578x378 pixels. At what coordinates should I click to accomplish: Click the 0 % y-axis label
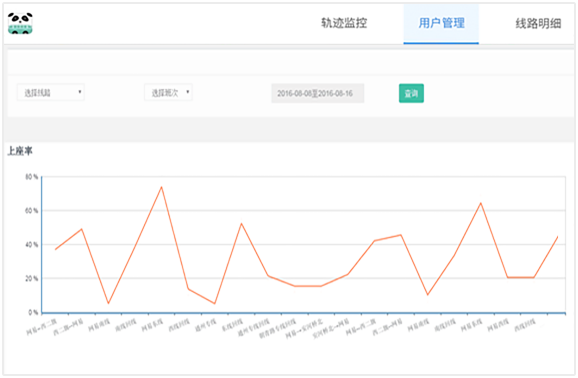point(33,312)
